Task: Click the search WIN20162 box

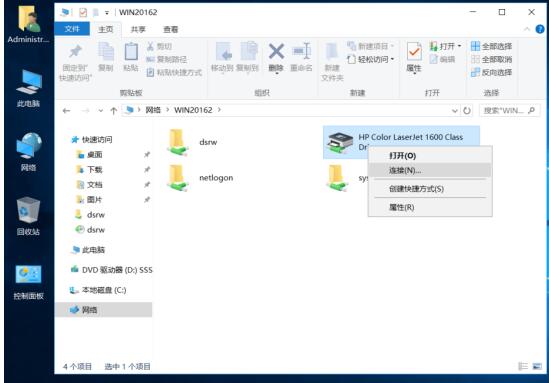Action: tap(509, 111)
